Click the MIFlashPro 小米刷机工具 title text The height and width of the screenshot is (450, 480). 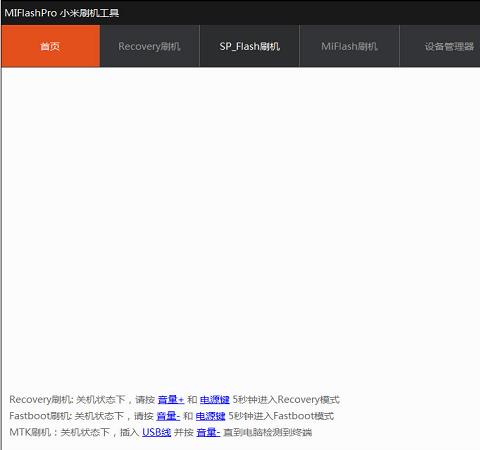(x=62, y=13)
